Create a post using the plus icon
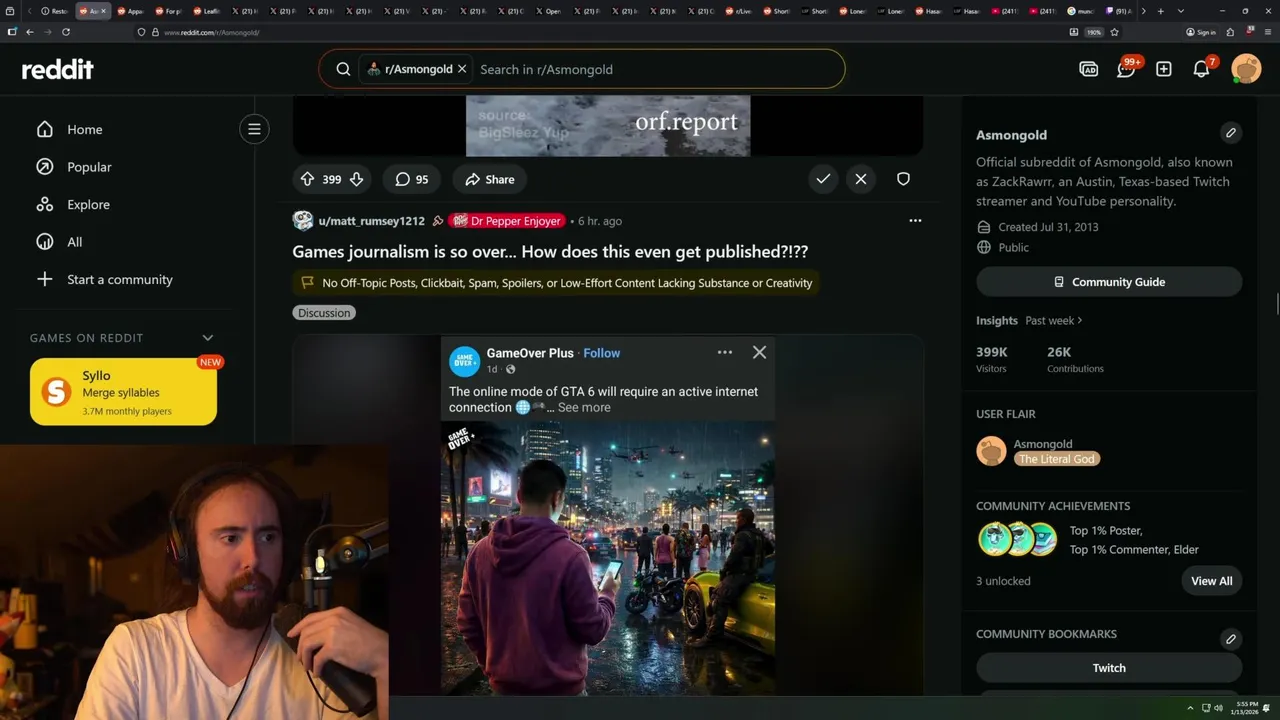The height and width of the screenshot is (720, 1280). 1164,69
